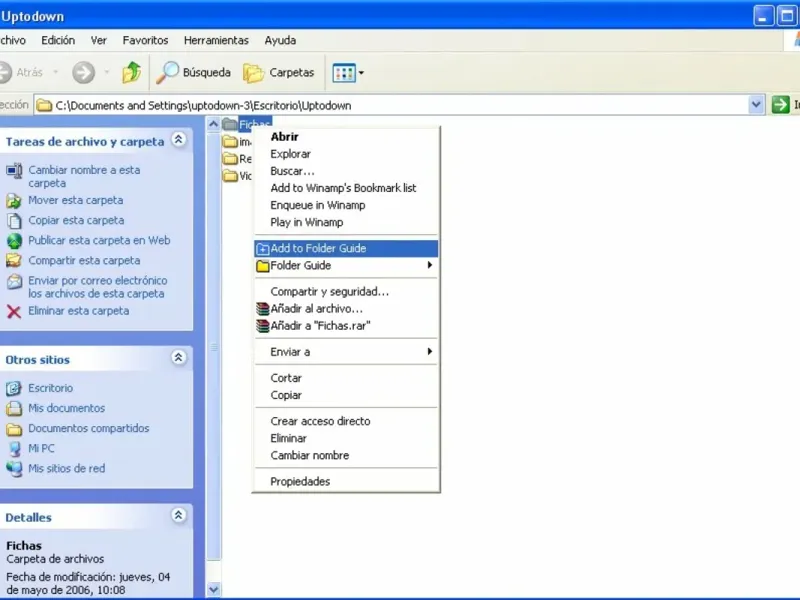Choose Copiar in the context menu
This screenshot has height=600, width=800.
pyautogui.click(x=346, y=395)
